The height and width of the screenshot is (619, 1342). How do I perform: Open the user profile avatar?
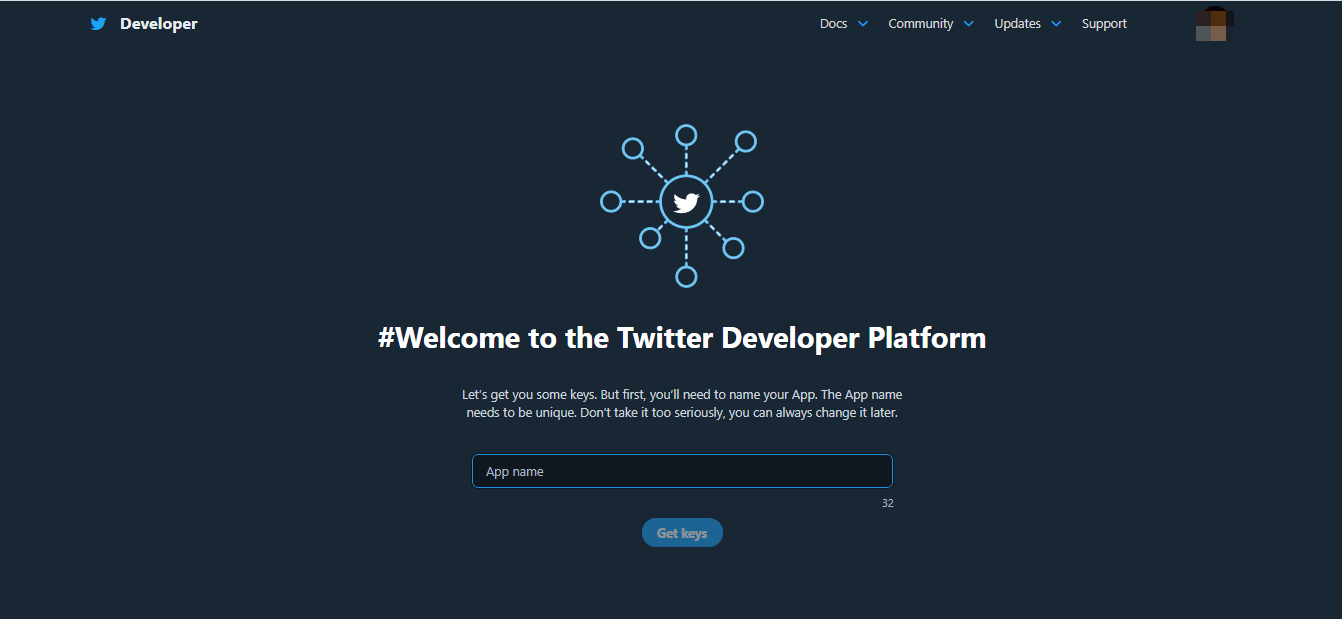point(1214,24)
